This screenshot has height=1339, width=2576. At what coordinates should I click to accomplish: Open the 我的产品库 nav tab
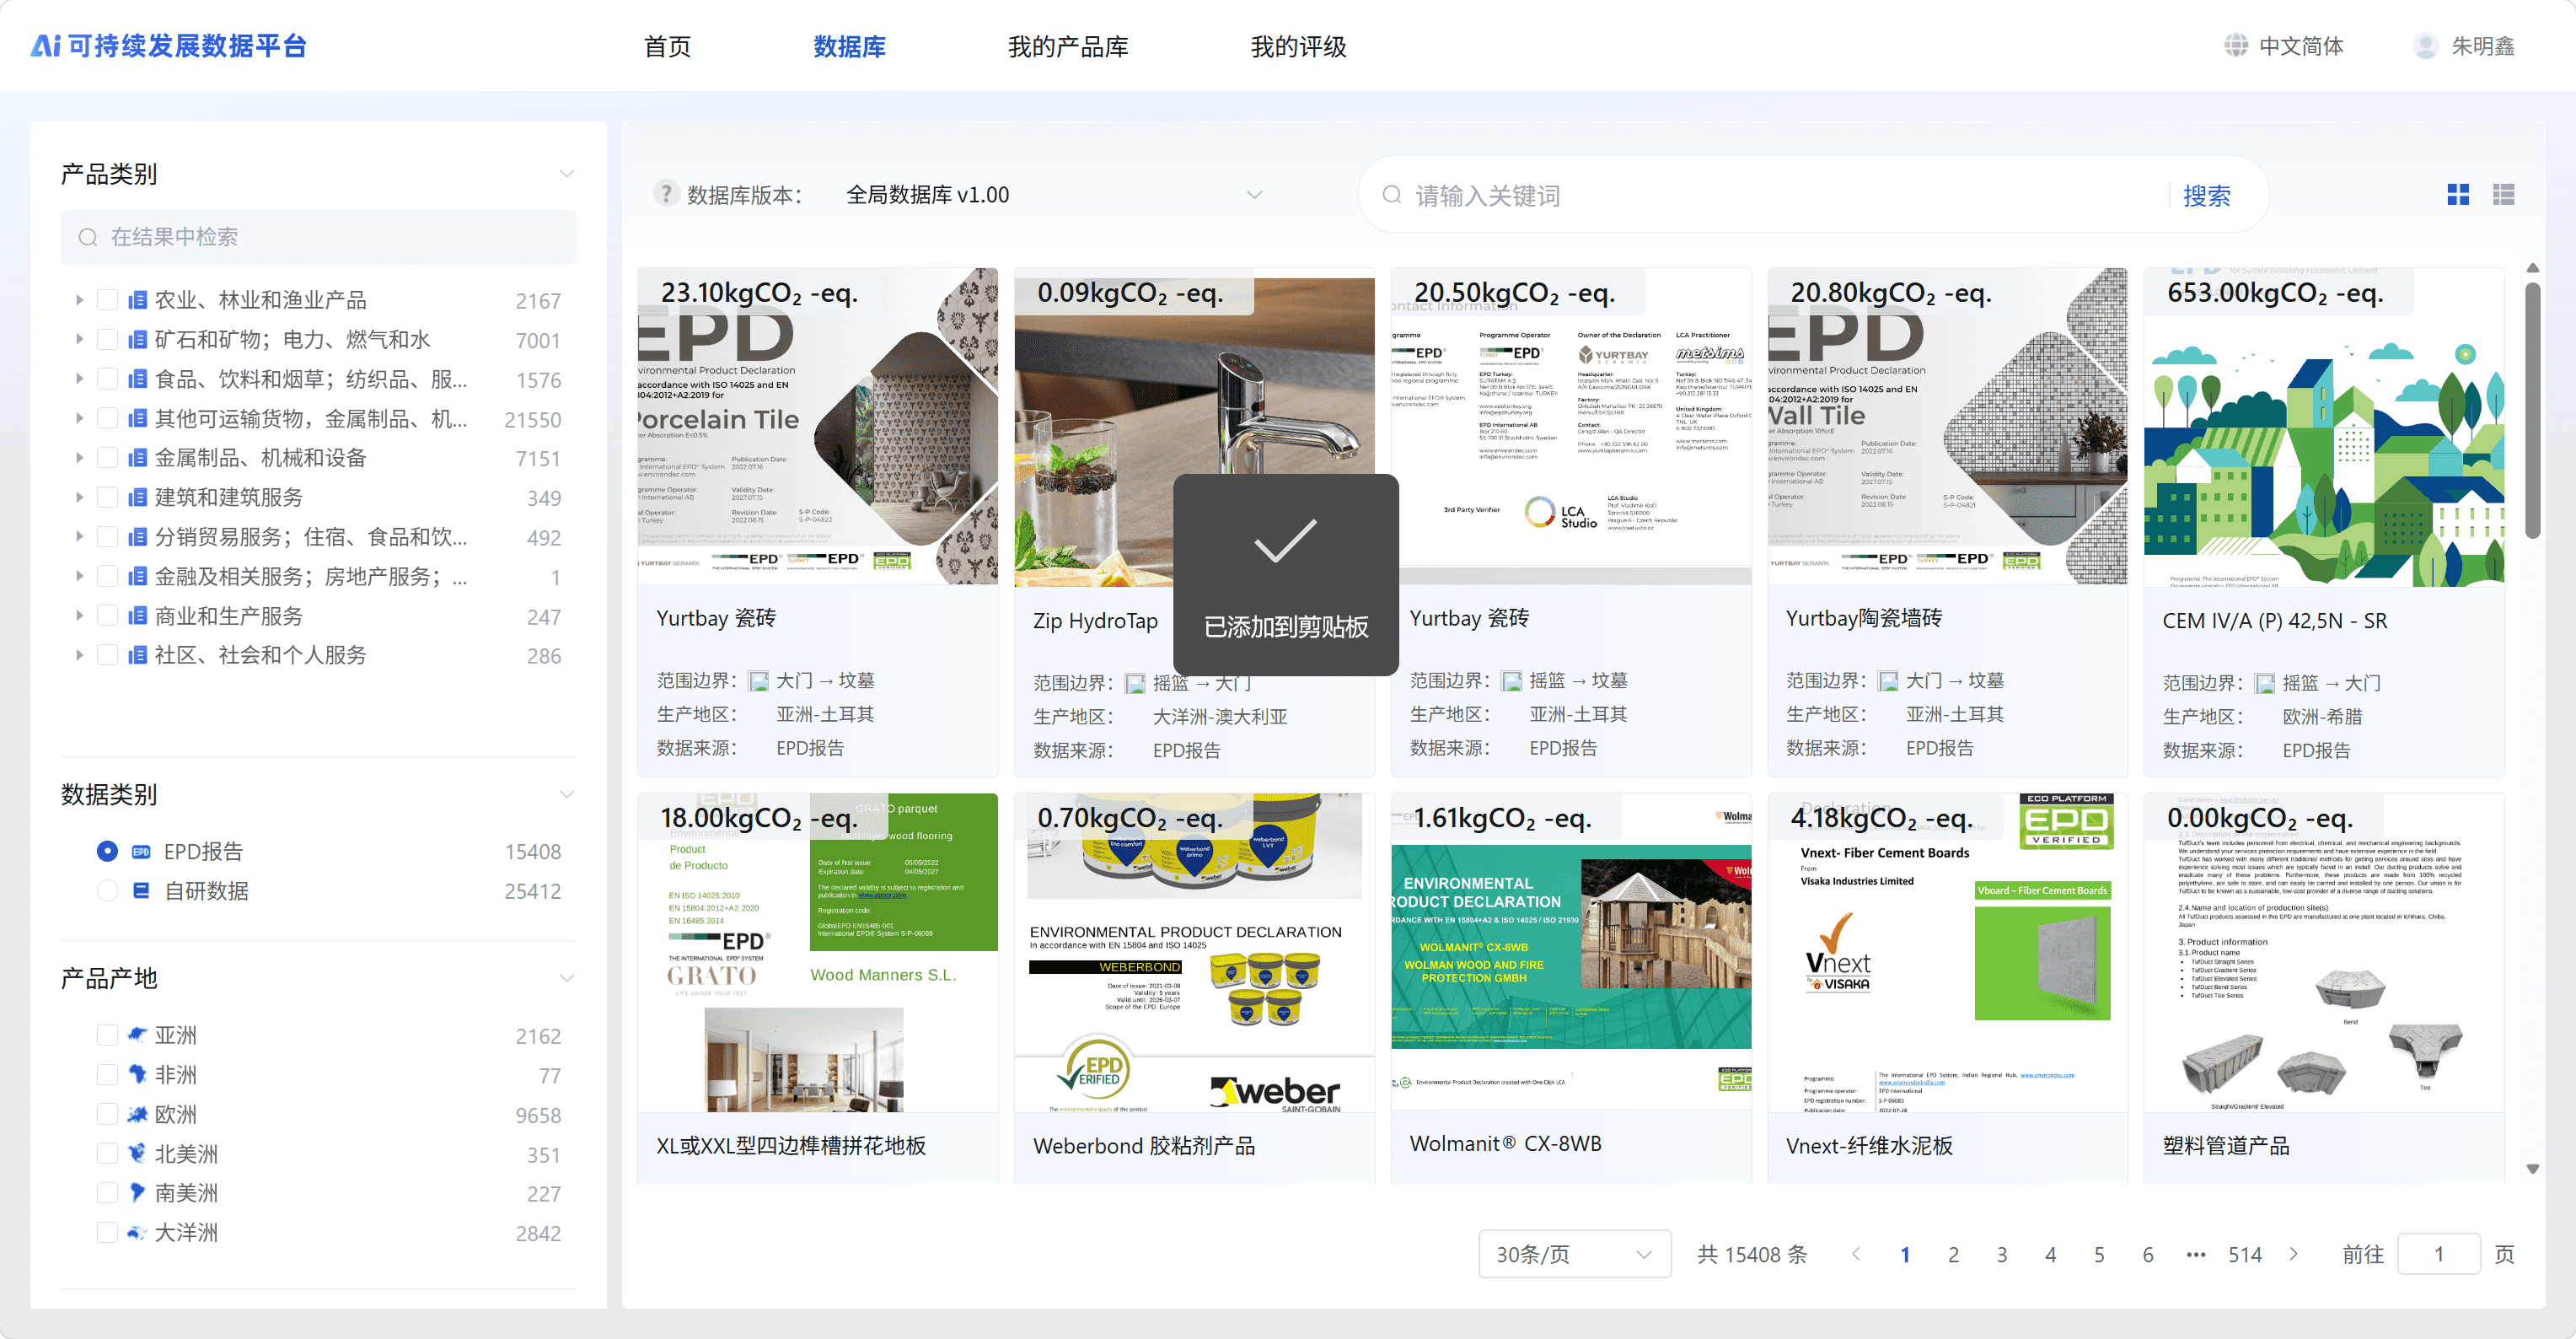click(1068, 46)
